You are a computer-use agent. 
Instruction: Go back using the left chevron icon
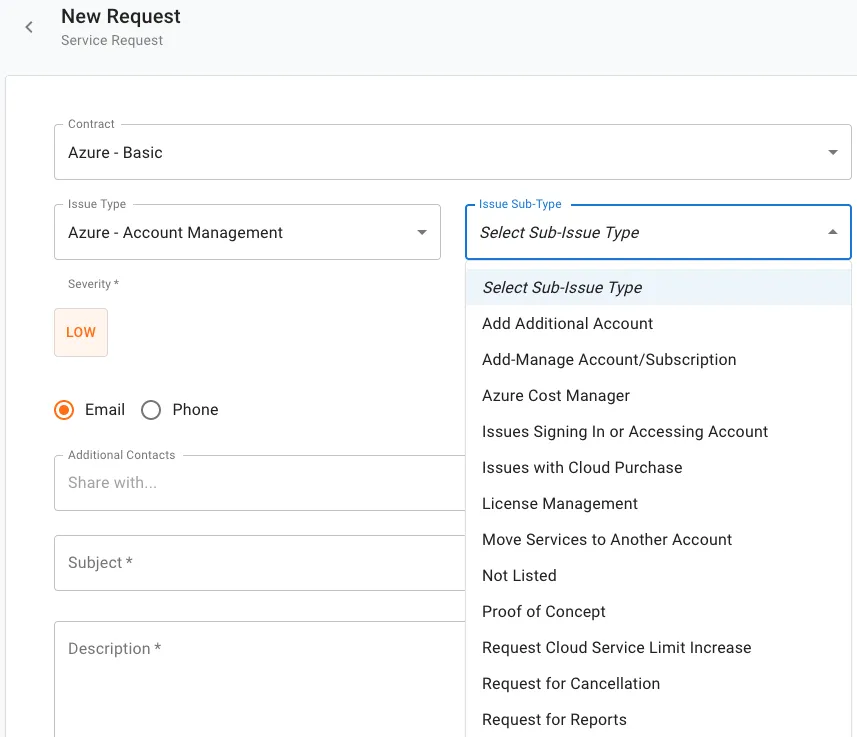(x=29, y=27)
